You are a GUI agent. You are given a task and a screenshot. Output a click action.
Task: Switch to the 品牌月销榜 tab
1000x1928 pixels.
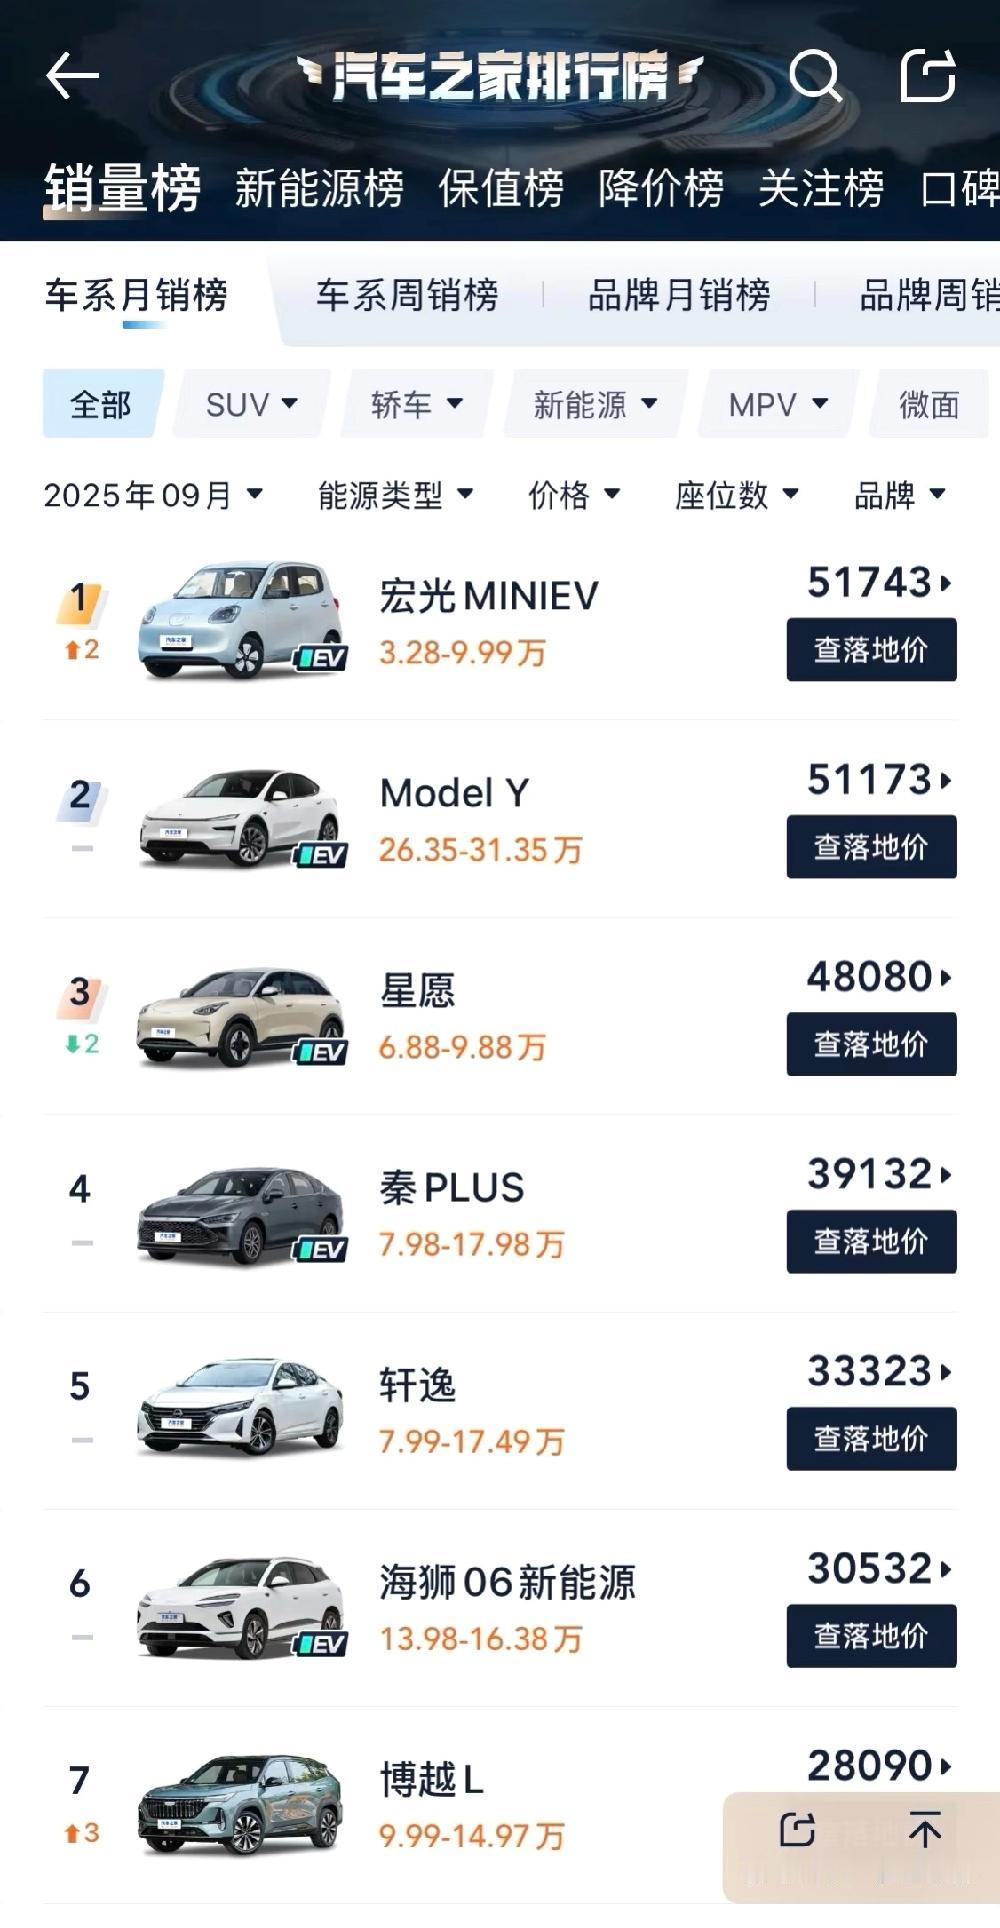[679, 296]
